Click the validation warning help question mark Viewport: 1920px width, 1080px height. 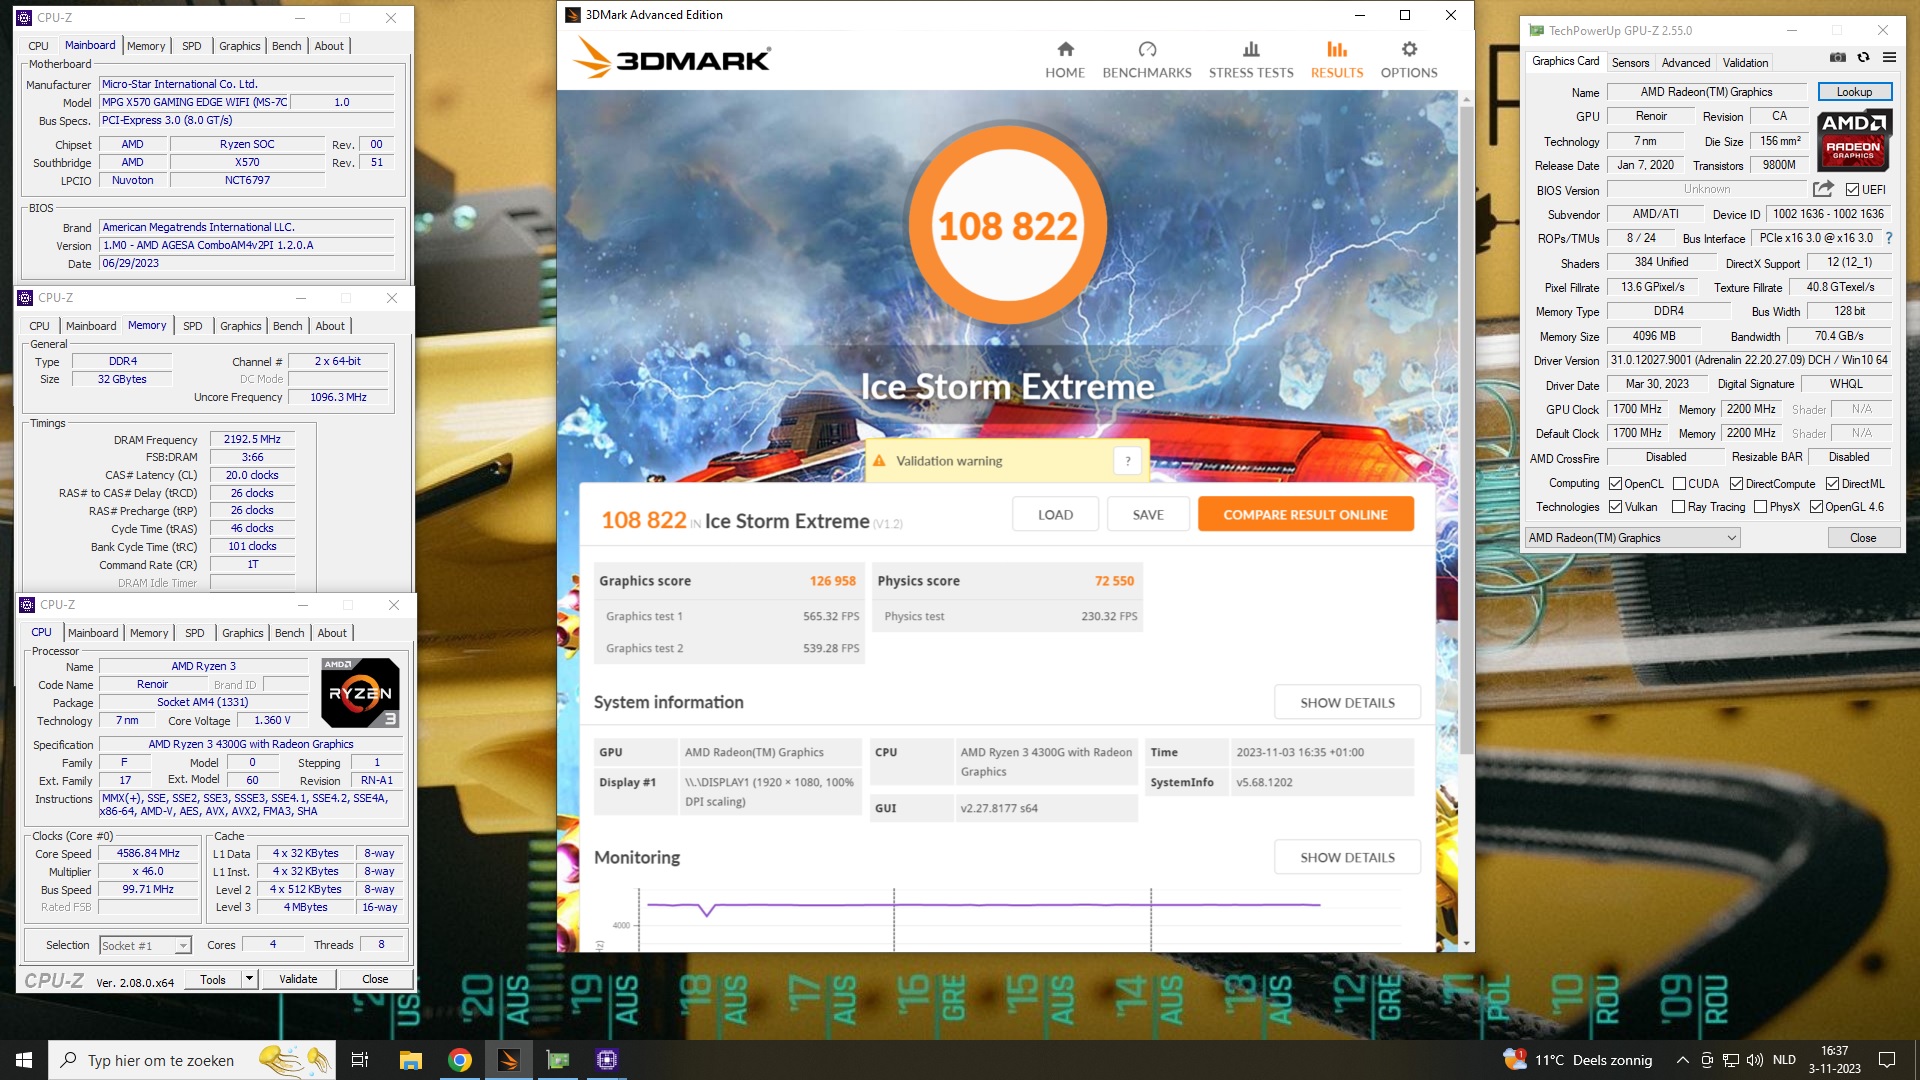(x=1128, y=461)
